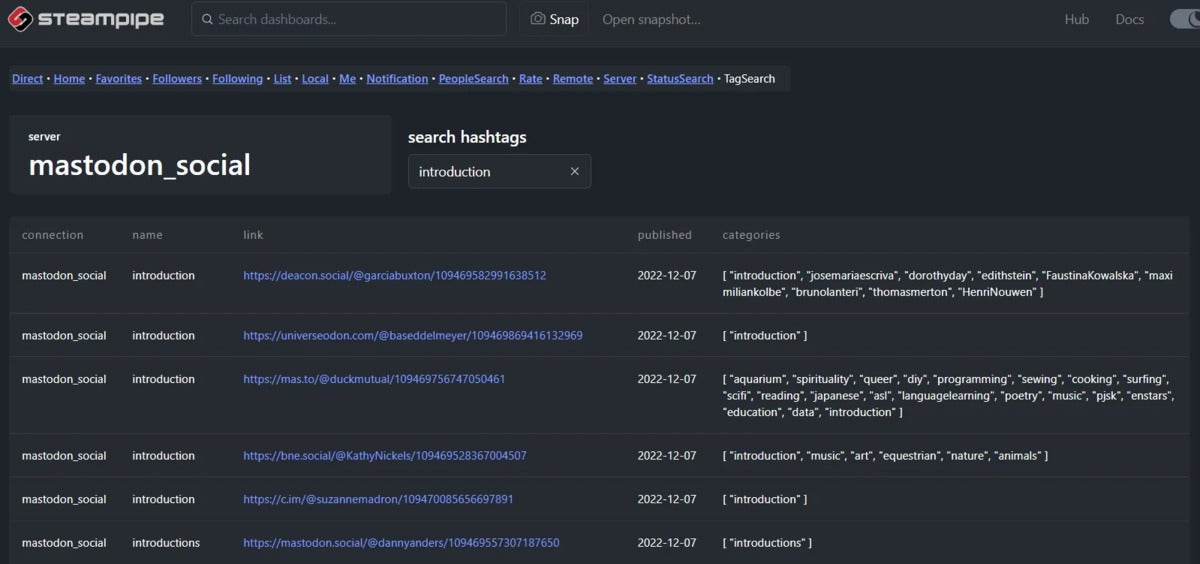Viewport: 1200px width, 564px height.
Task: Click the name cell in the duckmutual row
Action: [x=163, y=379]
